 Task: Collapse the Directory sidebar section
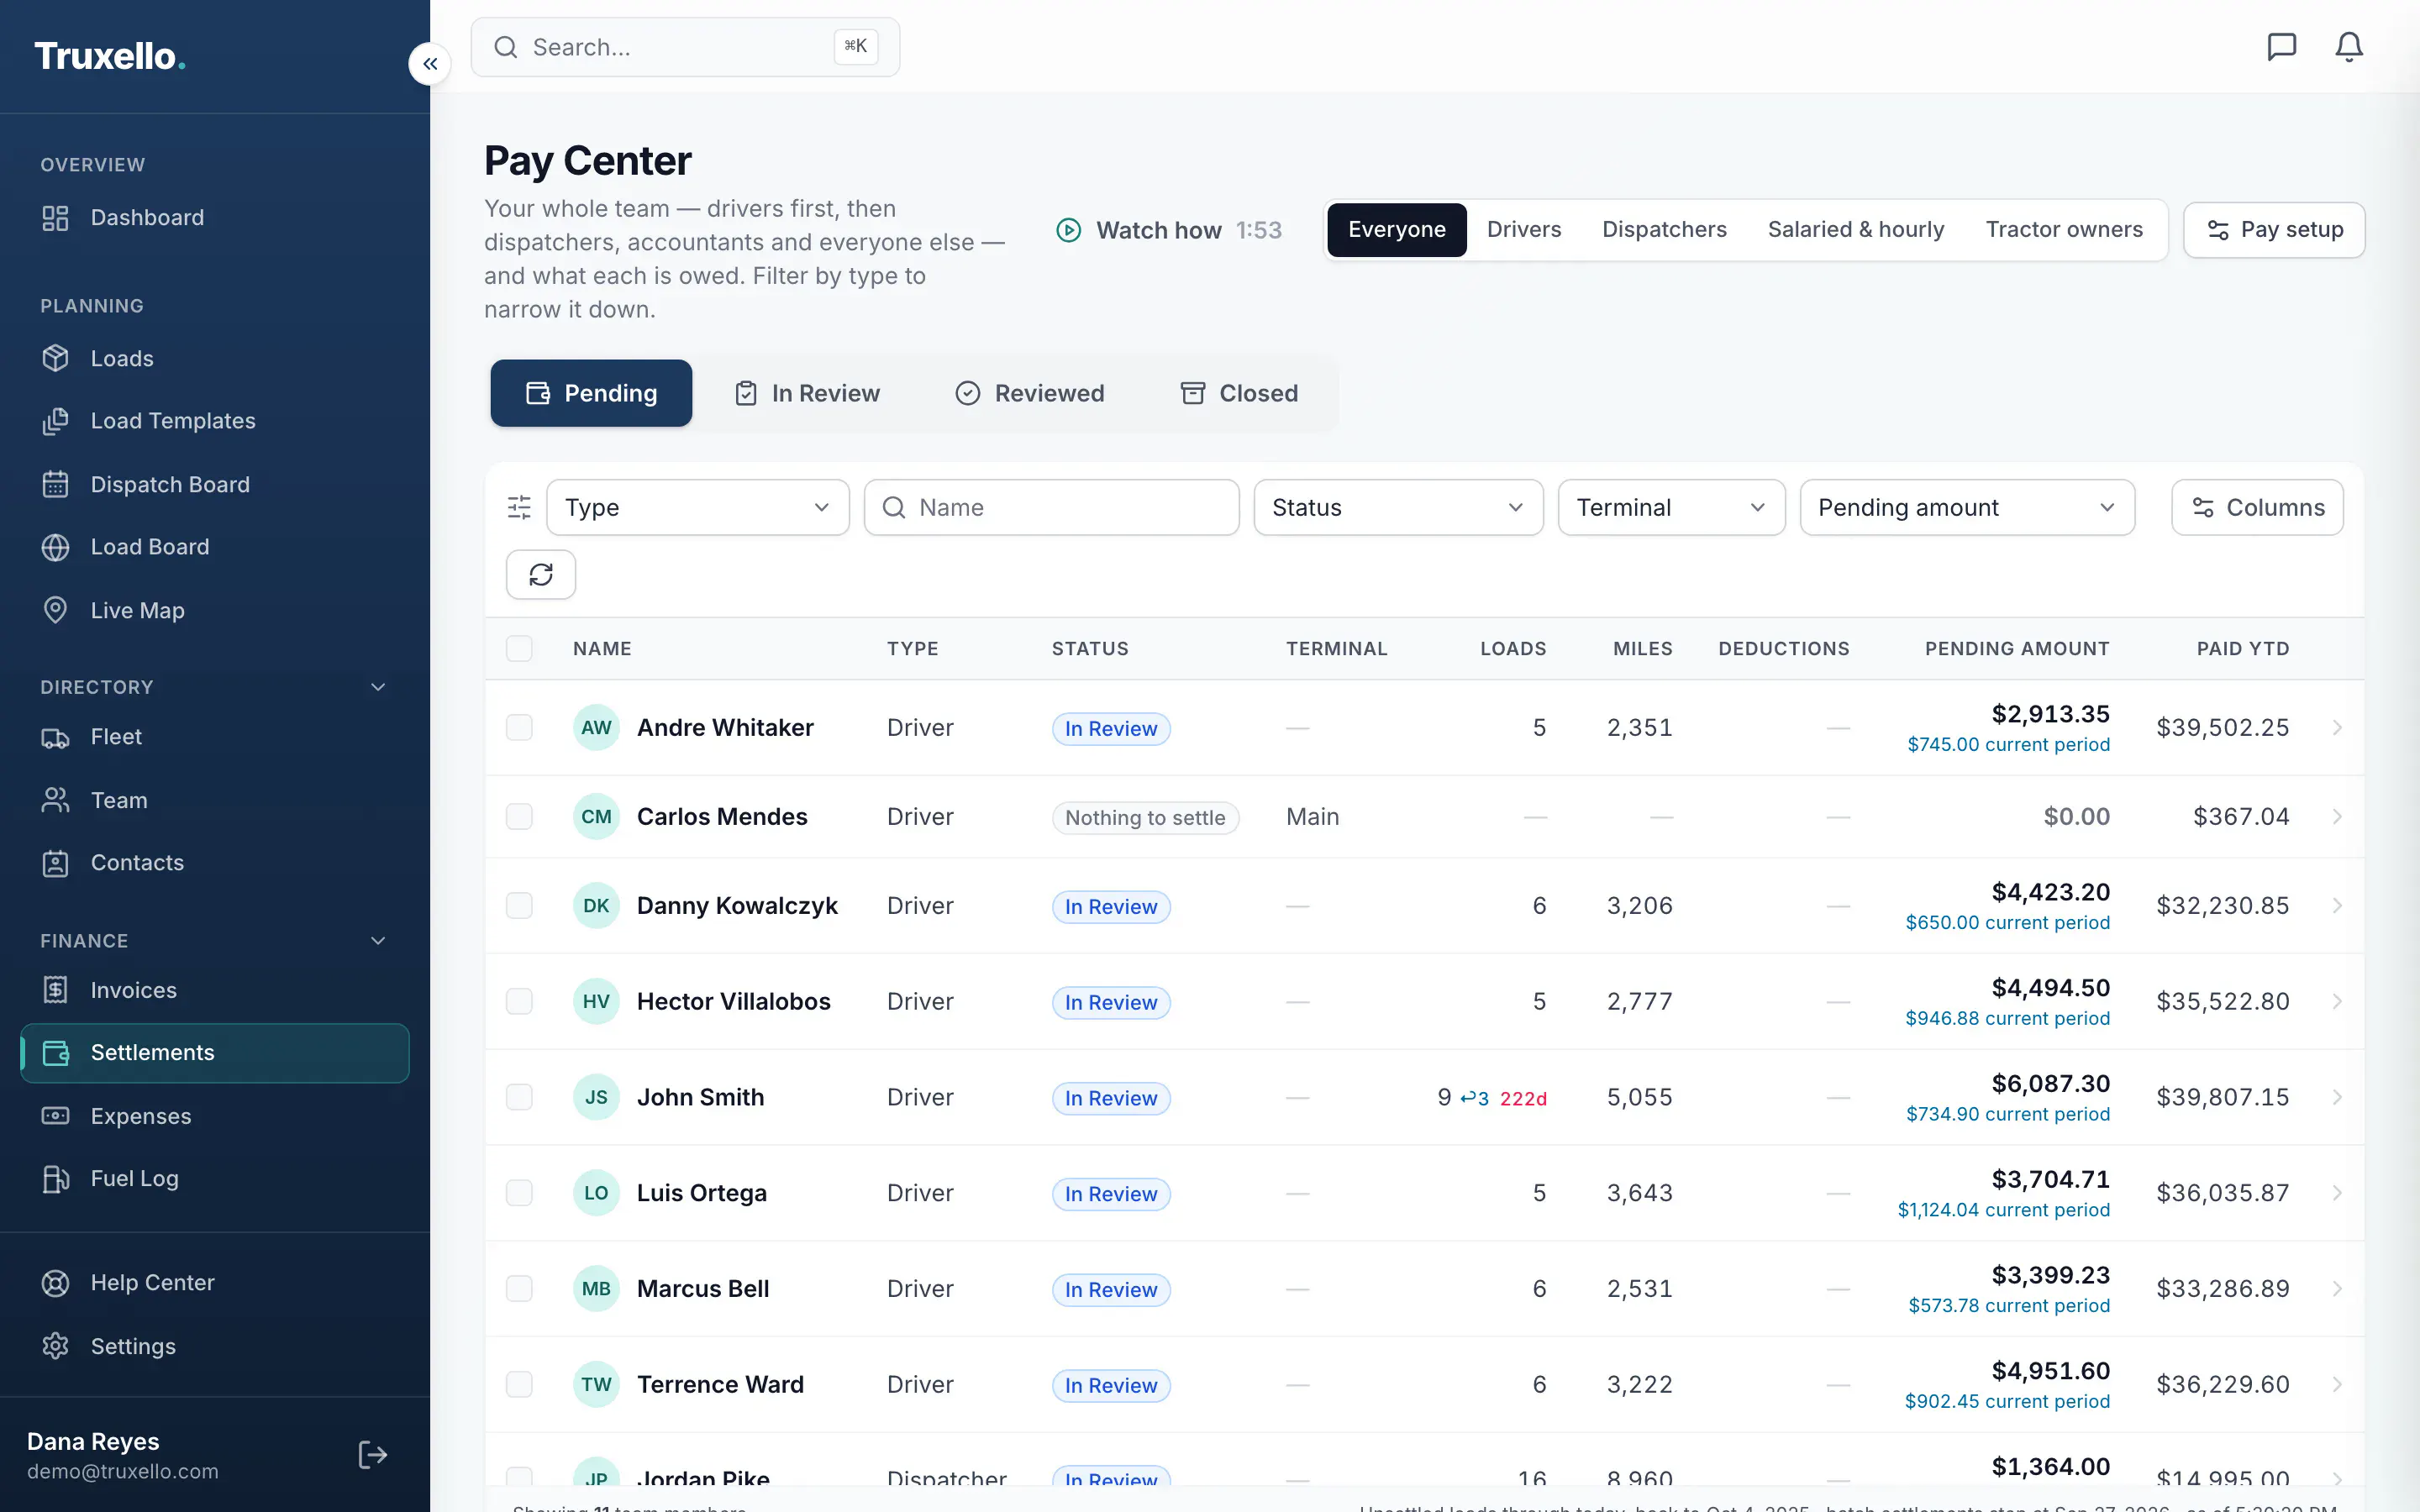[x=378, y=687]
